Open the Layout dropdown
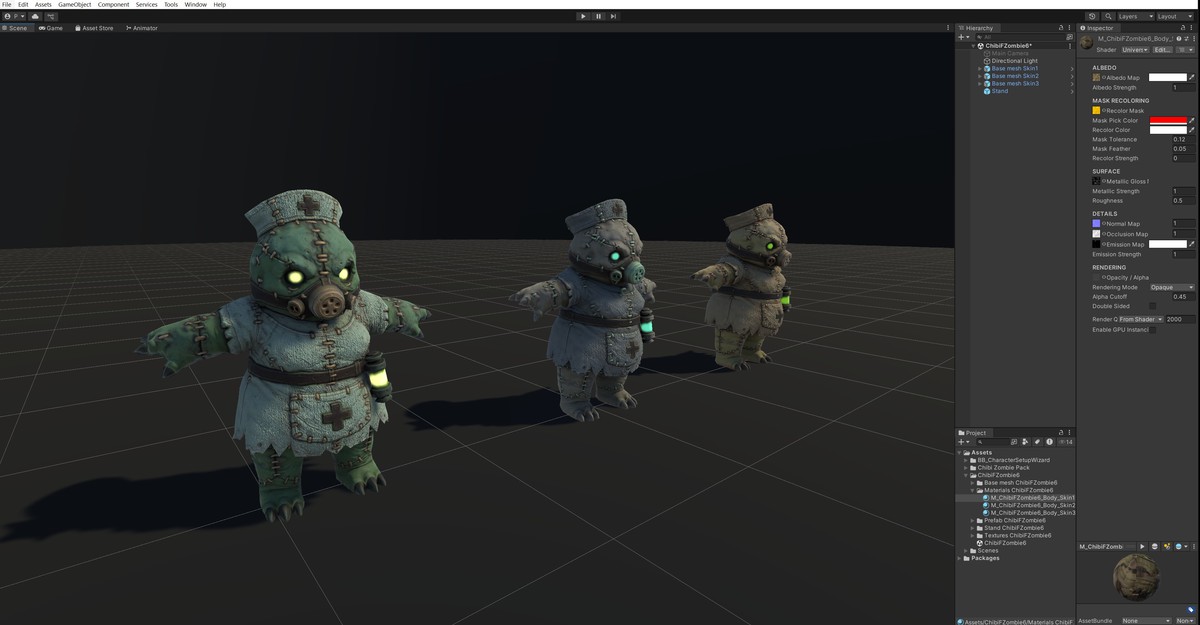 pyautogui.click(x=1174, y=16)
